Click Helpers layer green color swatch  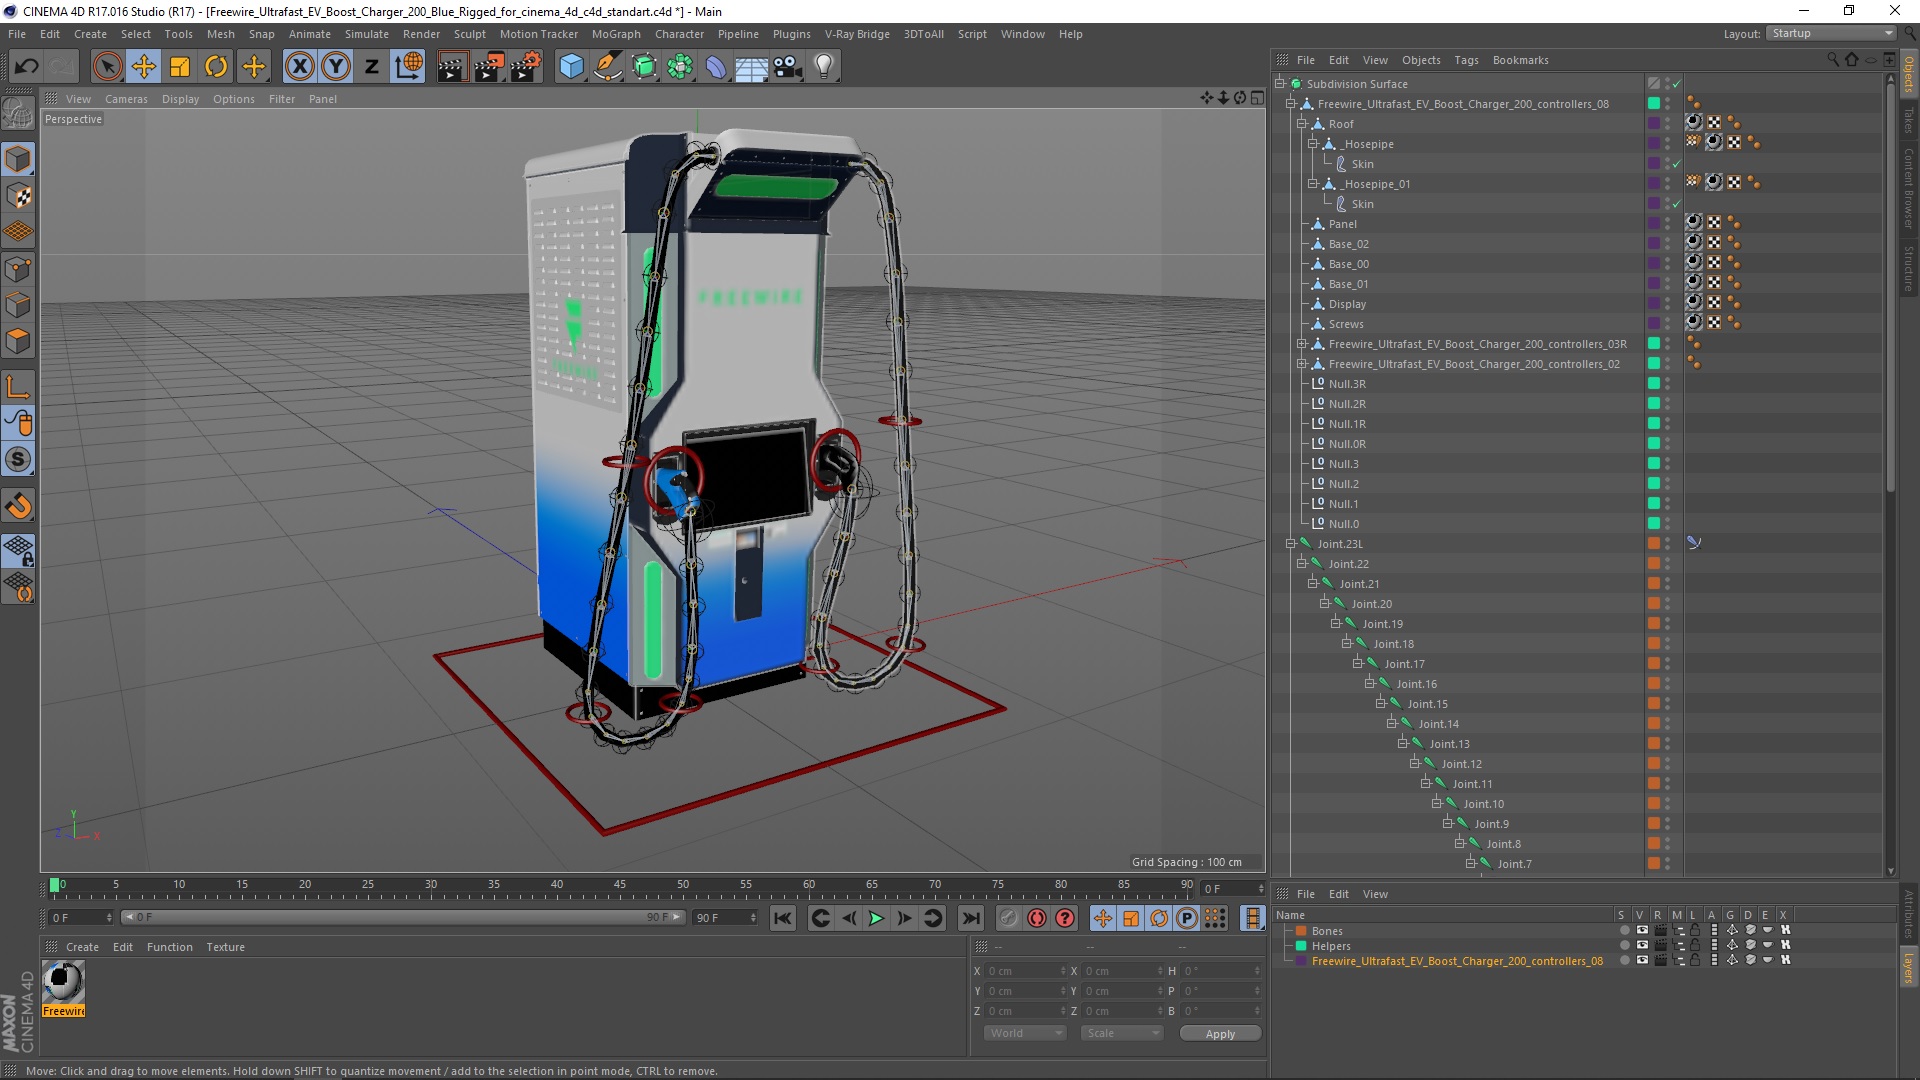(1301, 946)
